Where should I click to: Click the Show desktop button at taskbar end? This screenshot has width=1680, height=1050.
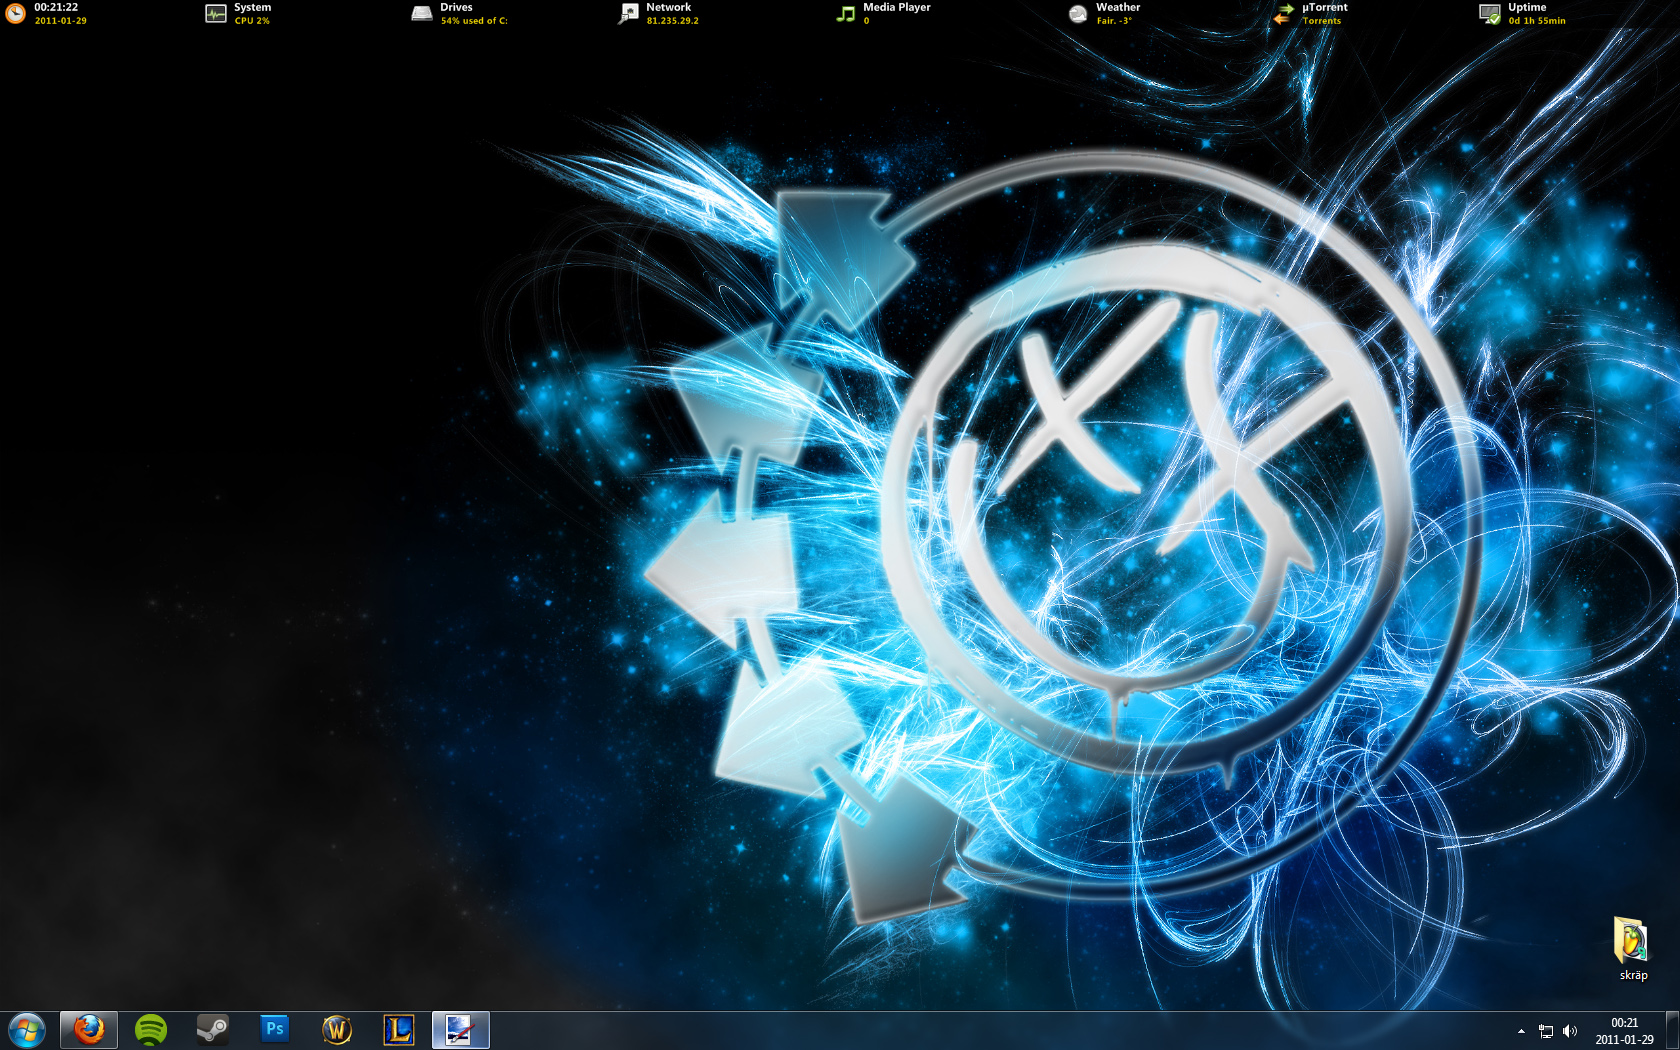click(x=1672, y=1030)
